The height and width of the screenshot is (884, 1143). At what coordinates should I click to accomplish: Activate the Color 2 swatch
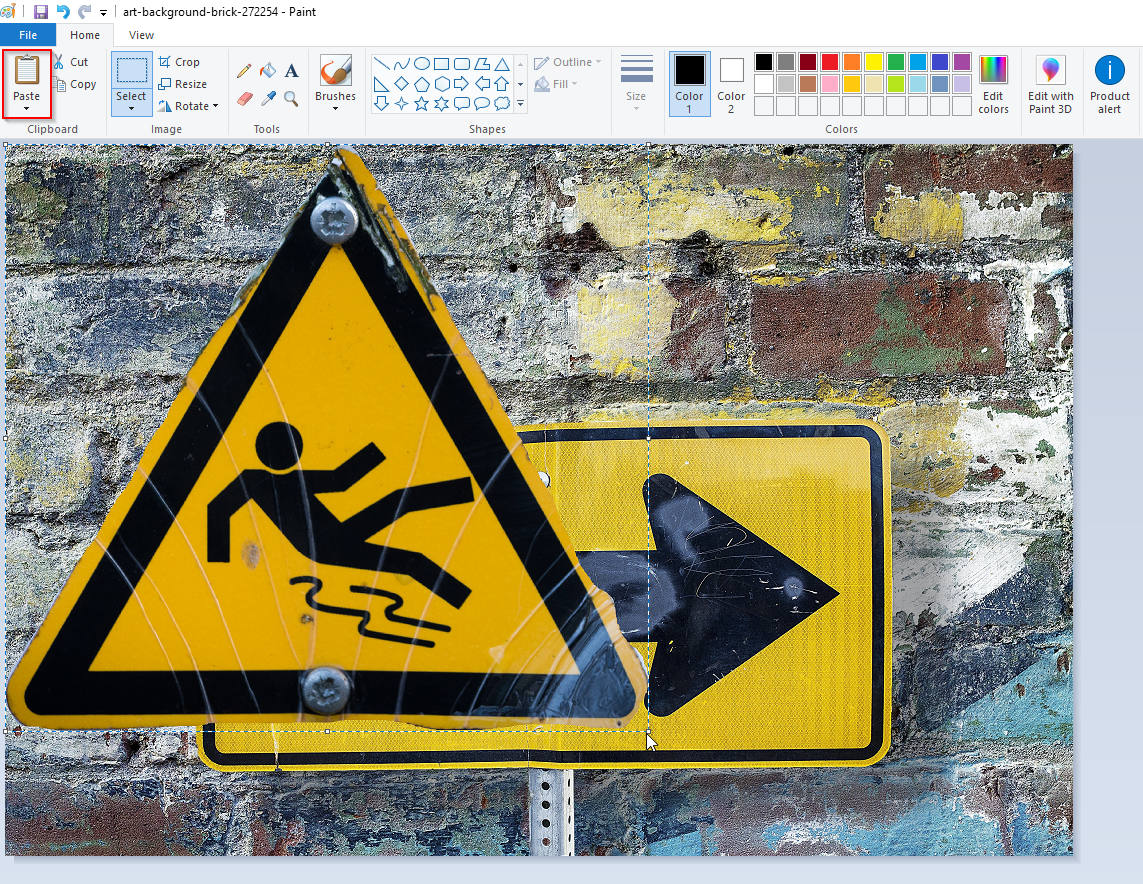click(x=731, y=82)
